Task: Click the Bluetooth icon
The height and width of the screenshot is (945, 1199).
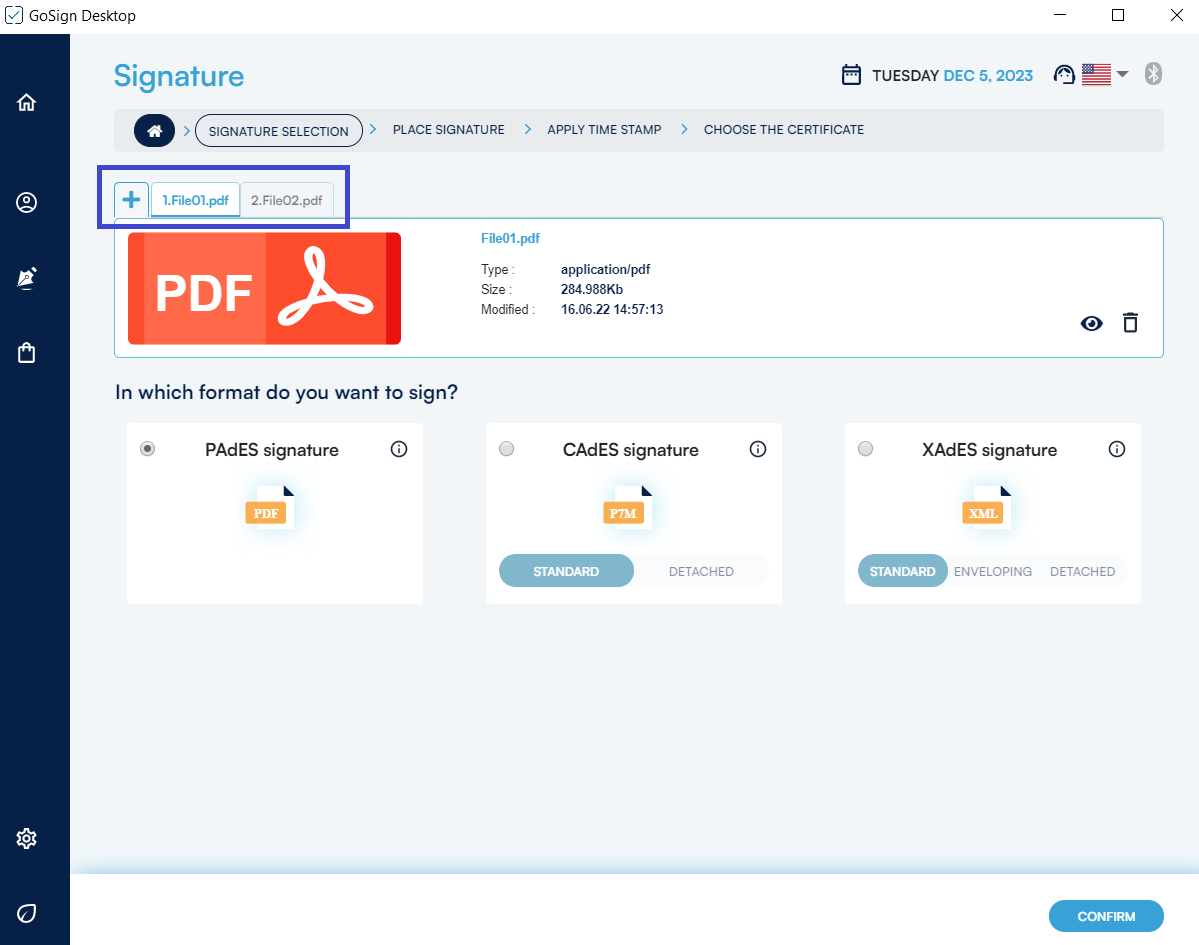Action: [x=1152, y=74]
